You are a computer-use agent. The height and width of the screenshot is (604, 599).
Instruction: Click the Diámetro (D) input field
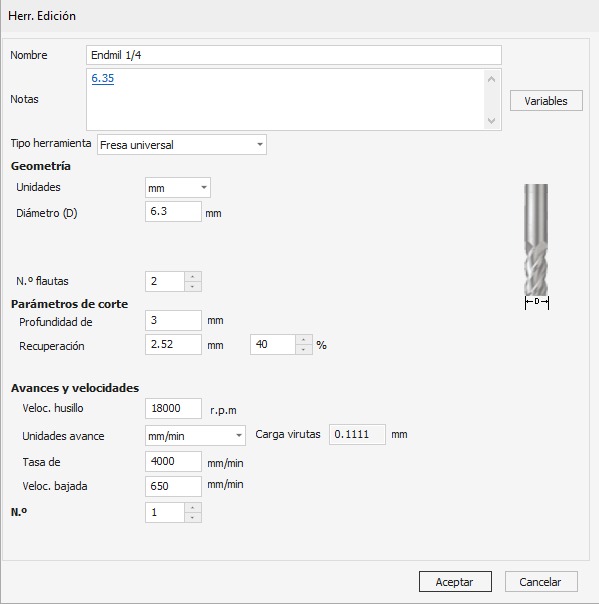[173, 211]
